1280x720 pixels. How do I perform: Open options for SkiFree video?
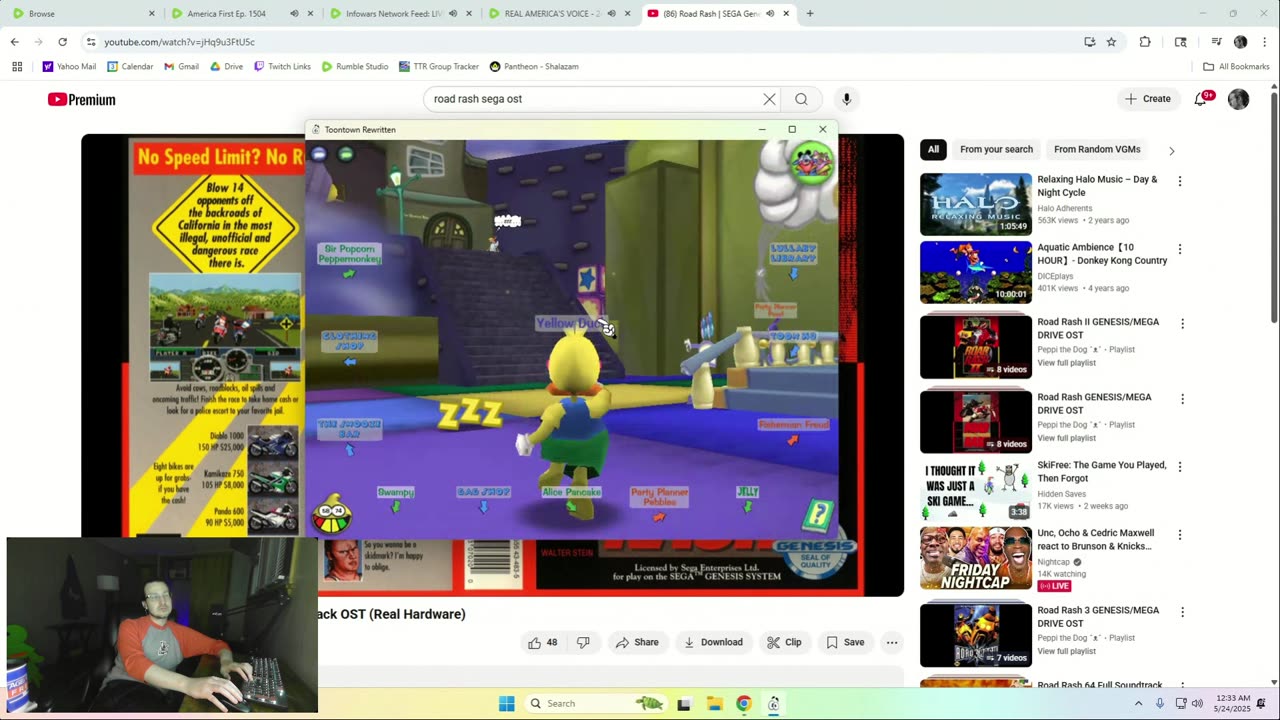1182,467
